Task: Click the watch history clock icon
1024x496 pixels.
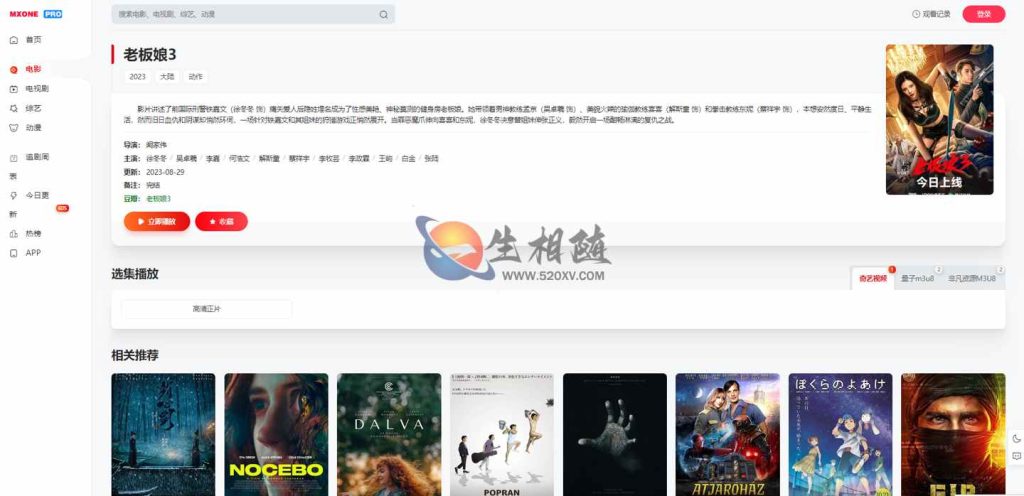Action: point(916,14)
